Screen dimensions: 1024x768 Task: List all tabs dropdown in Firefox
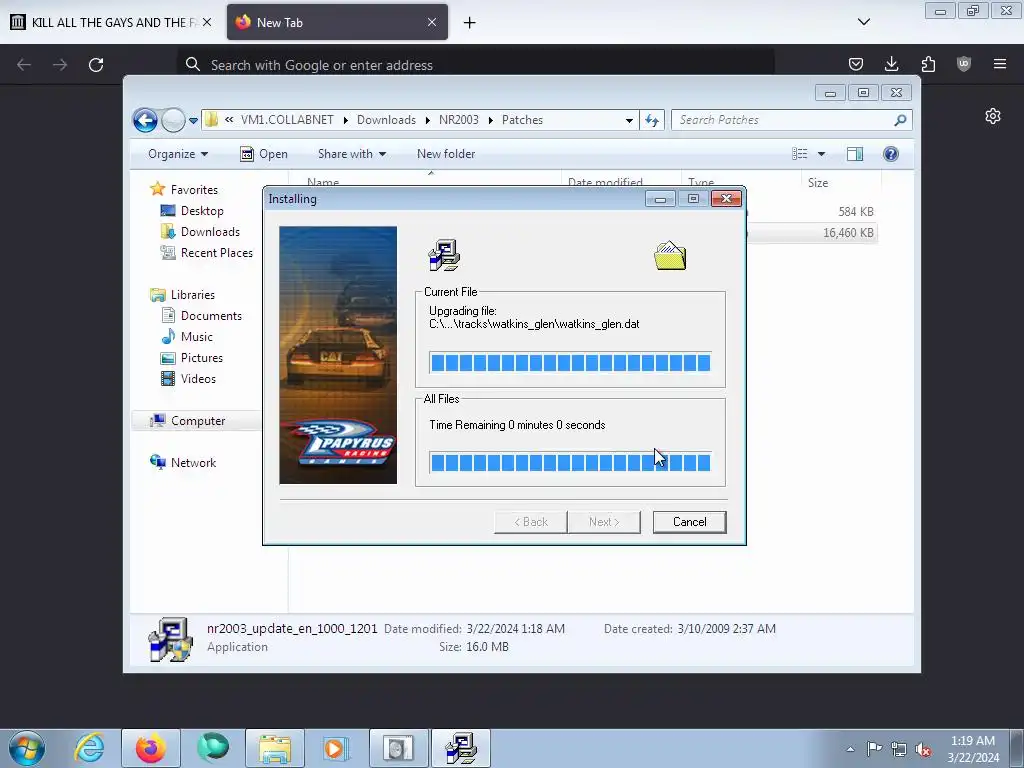(864, 22)
